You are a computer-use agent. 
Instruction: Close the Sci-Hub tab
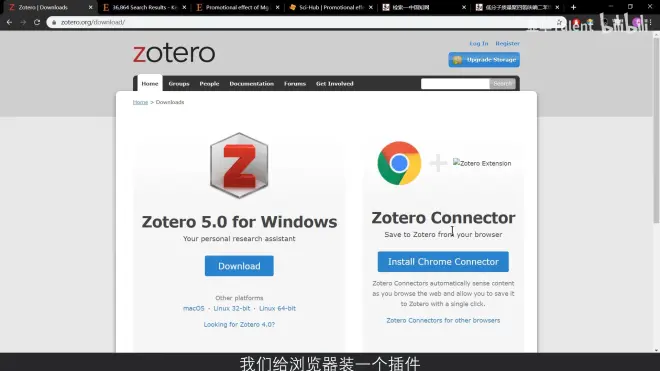pos(371,7)
